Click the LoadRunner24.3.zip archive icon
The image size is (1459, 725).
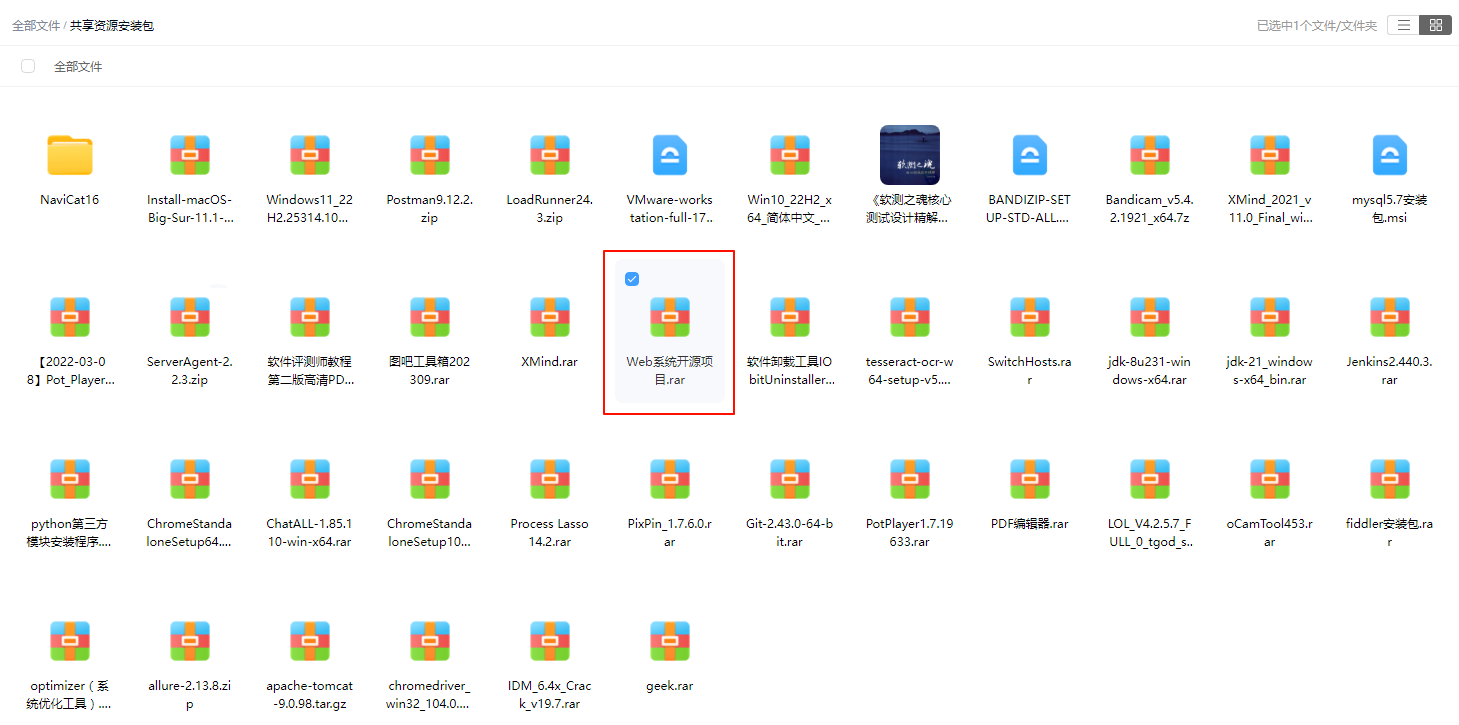(x=550, y=155)
